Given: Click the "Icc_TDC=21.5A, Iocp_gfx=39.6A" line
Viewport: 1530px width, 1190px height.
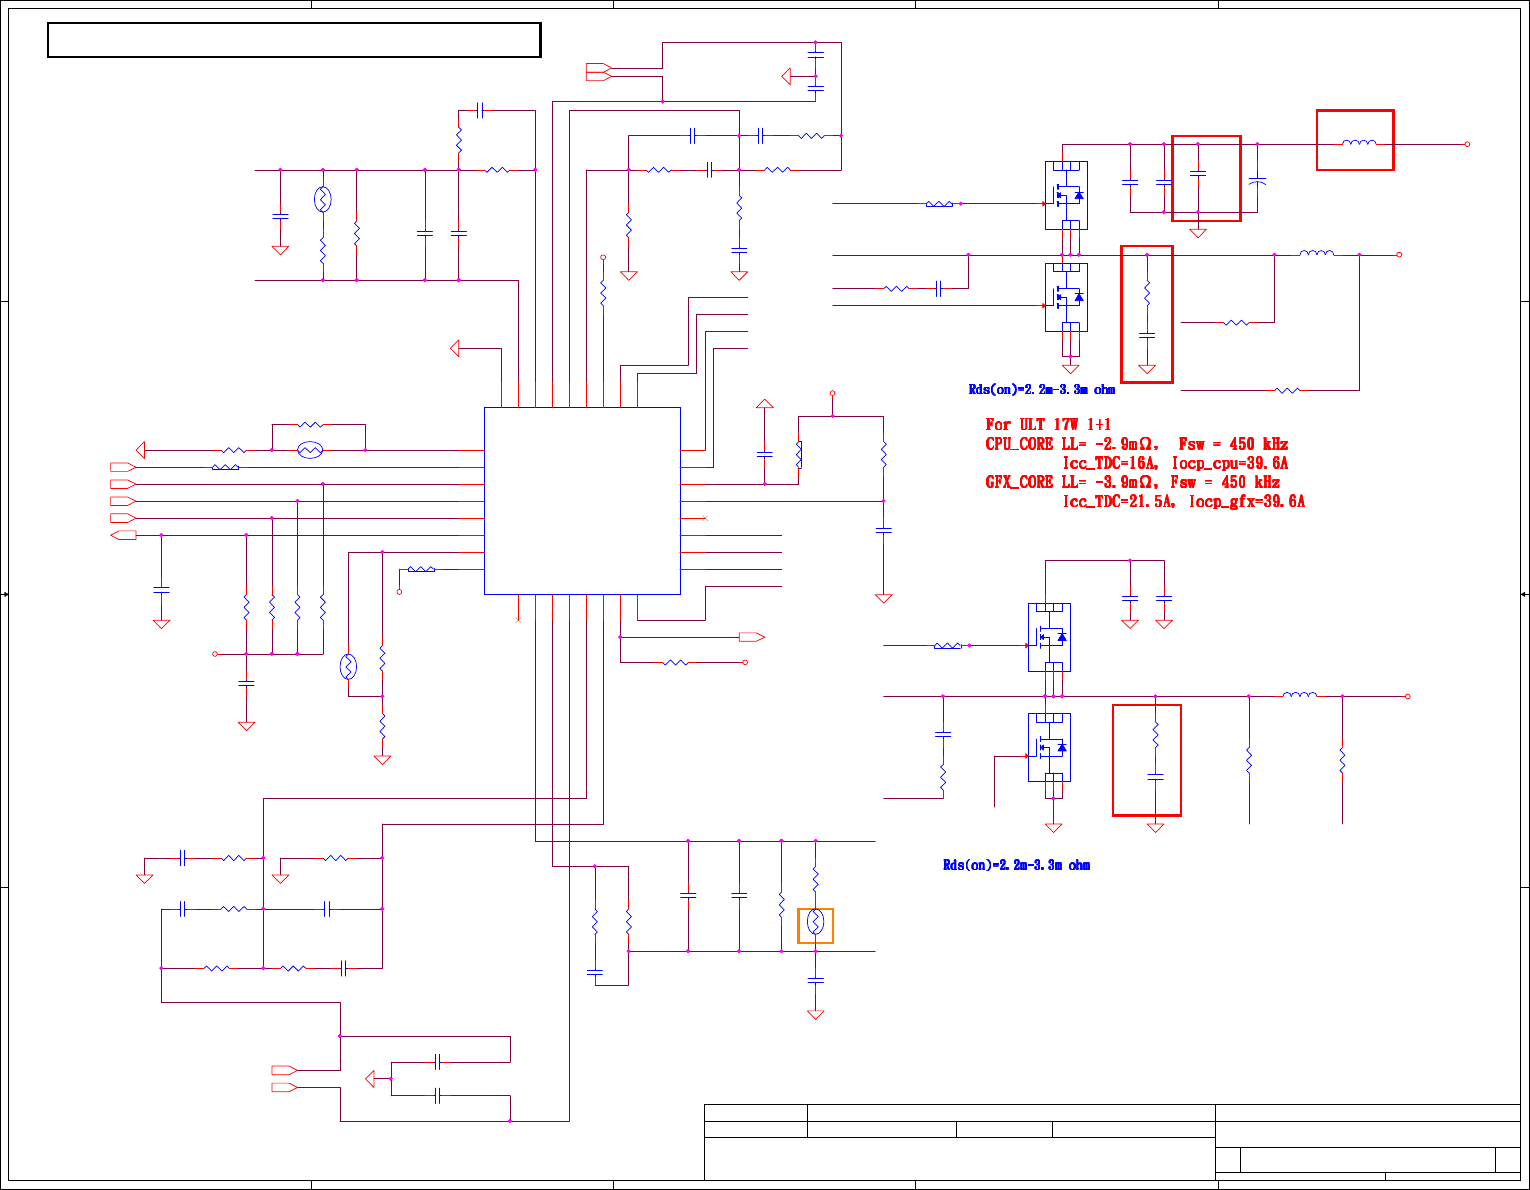Looking at the screenshot, I should (x=1184, y=501).
